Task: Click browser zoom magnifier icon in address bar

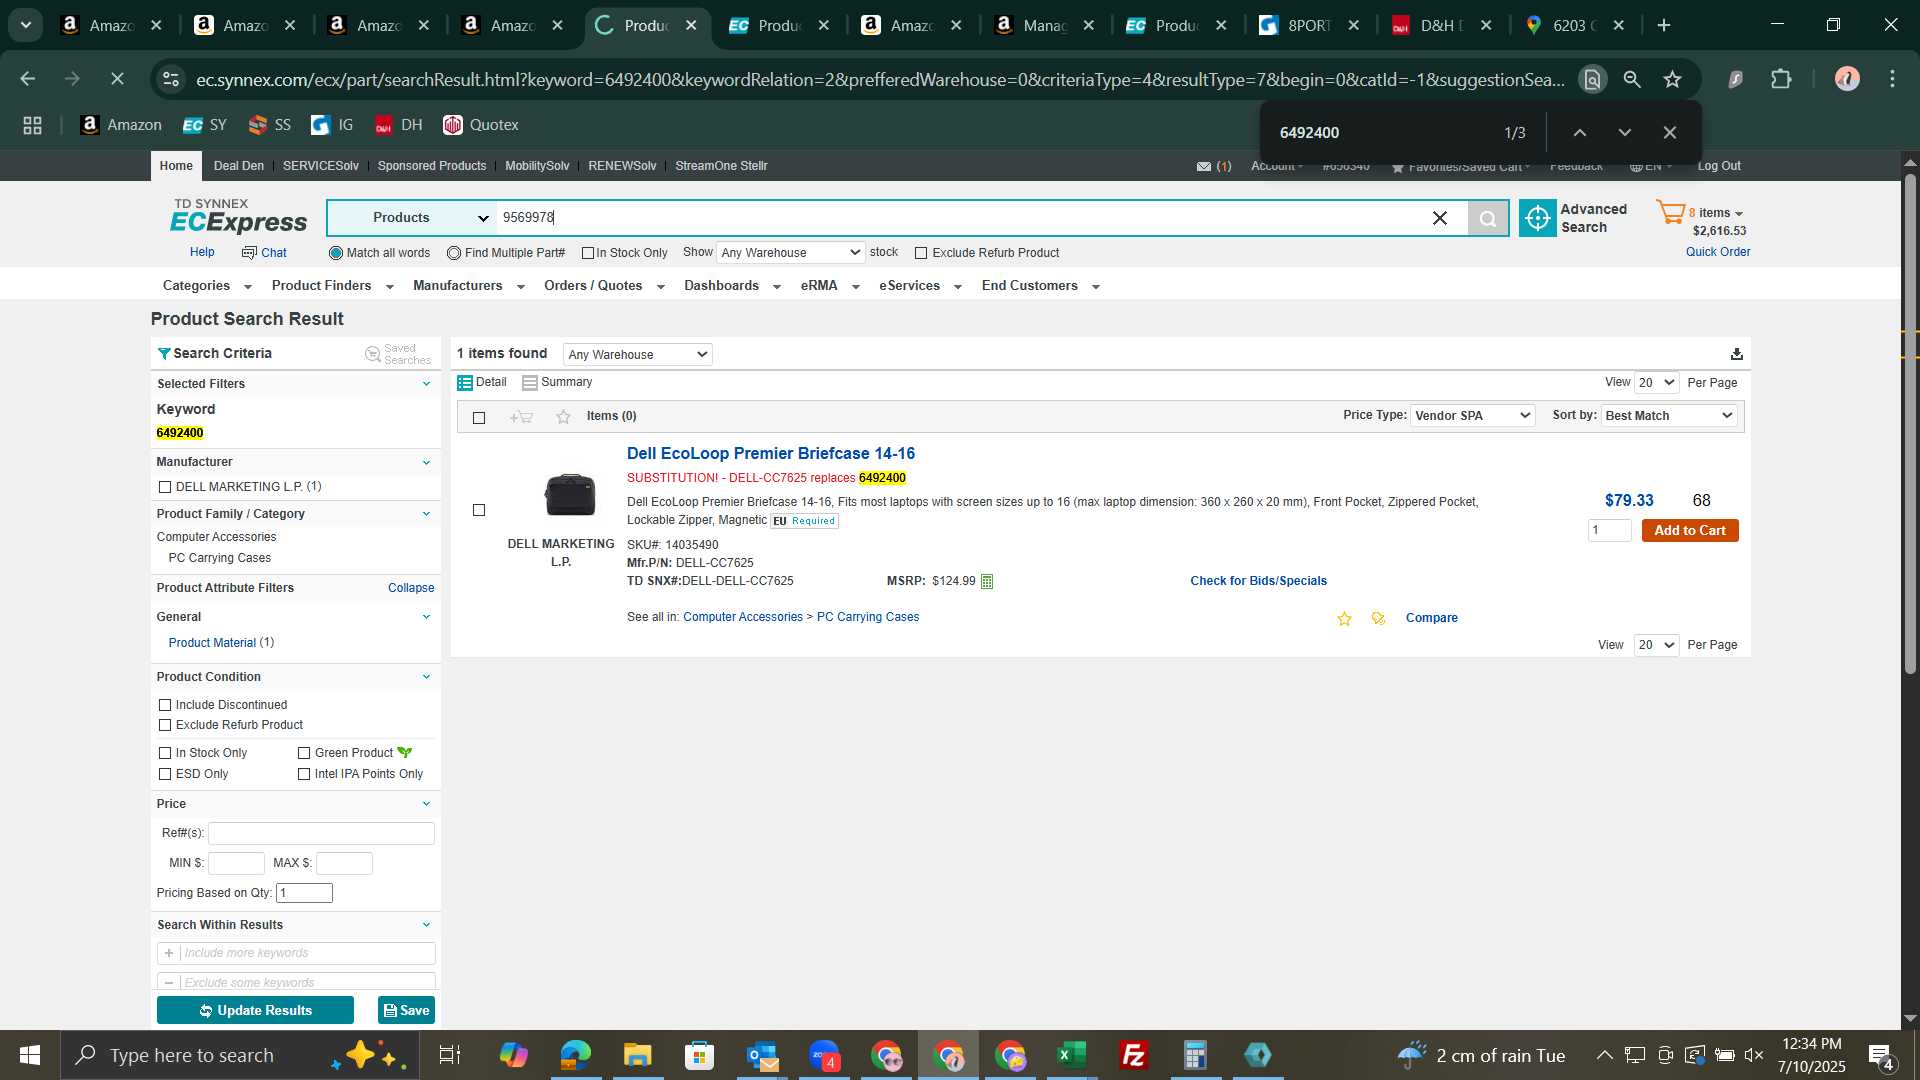Action: tap(1632, 79)
